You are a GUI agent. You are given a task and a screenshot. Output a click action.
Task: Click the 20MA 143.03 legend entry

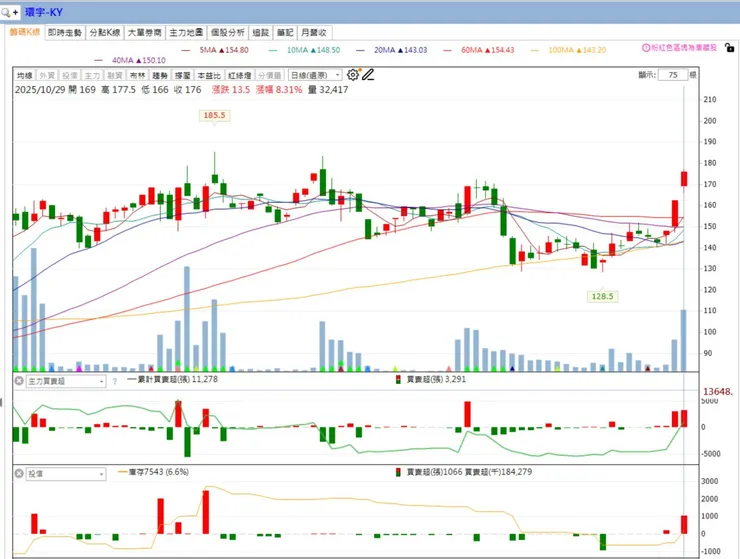pyautogui.click(x=392, y=50)
